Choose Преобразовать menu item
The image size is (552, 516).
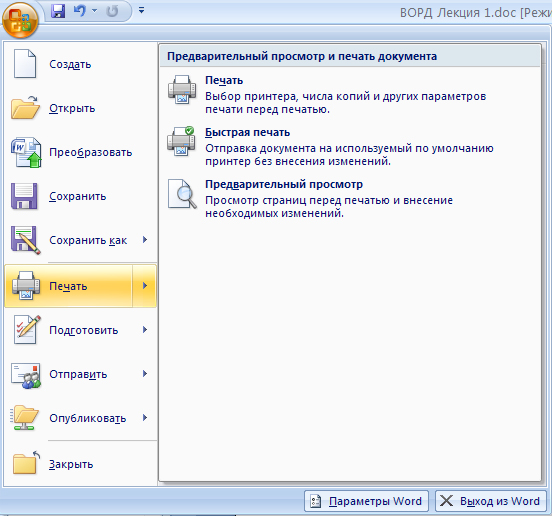pos(81,152)
